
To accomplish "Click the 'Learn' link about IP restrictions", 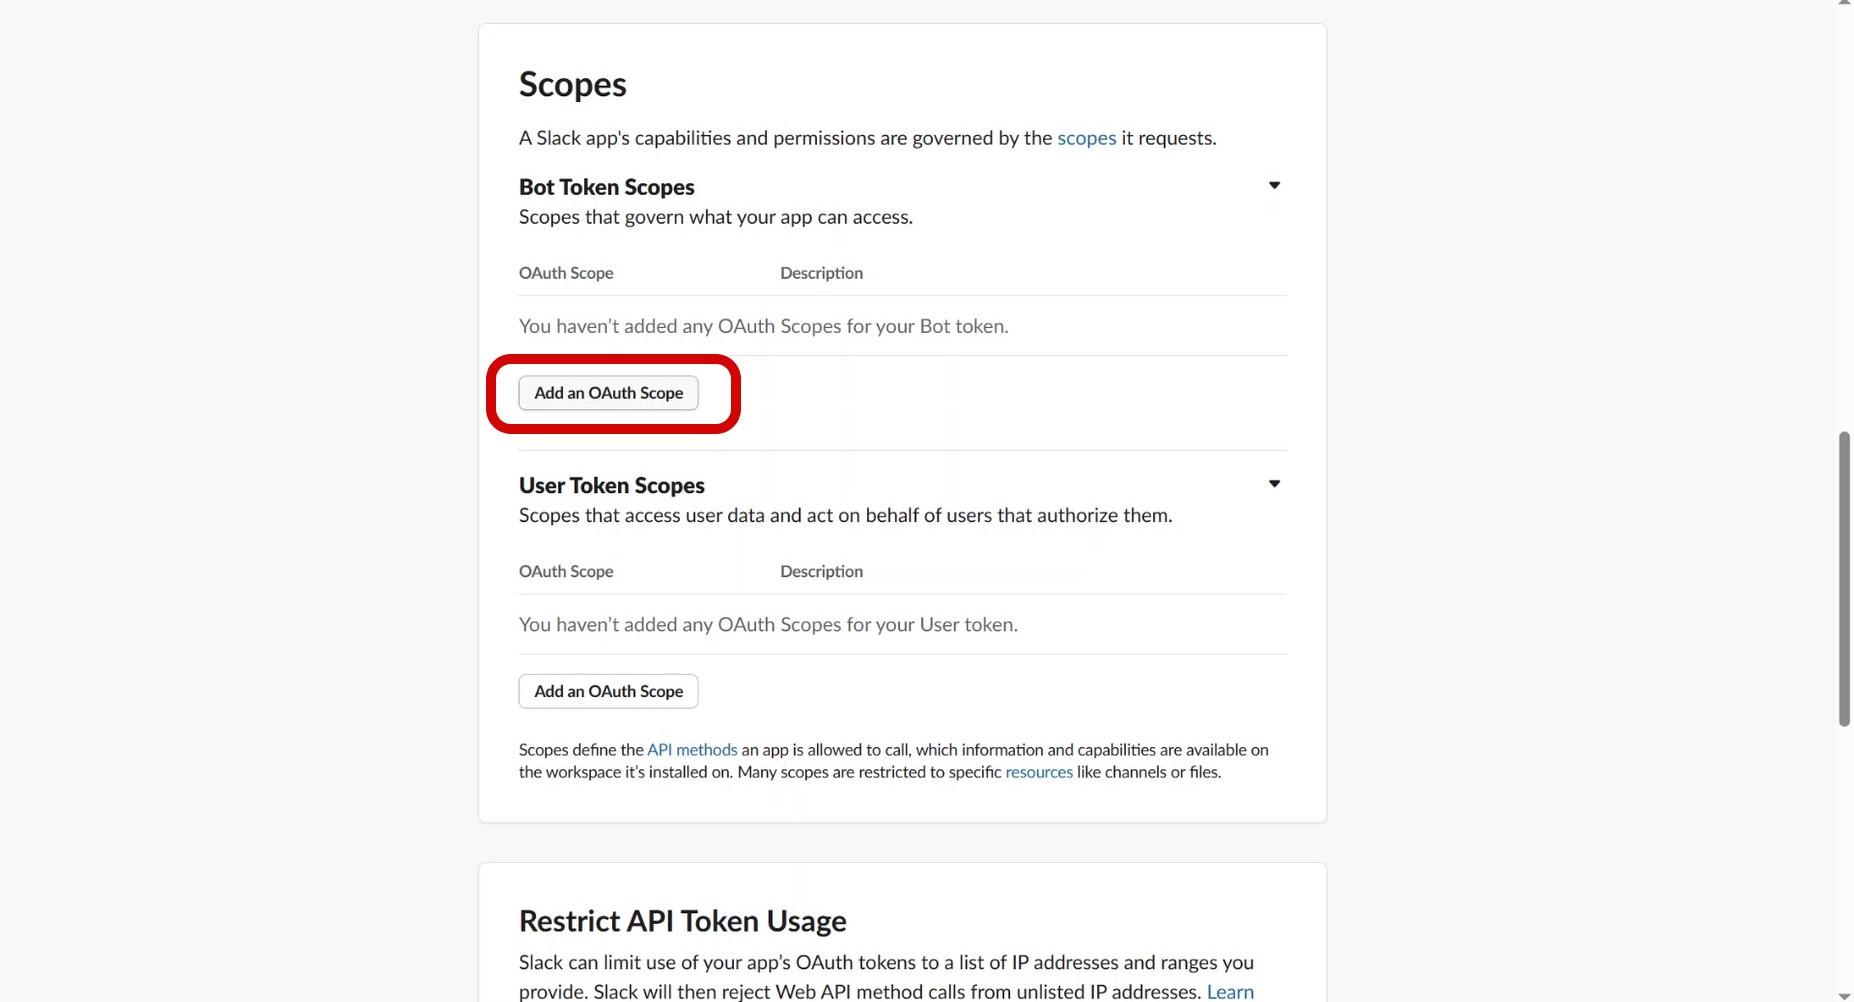I will 1229,991.
